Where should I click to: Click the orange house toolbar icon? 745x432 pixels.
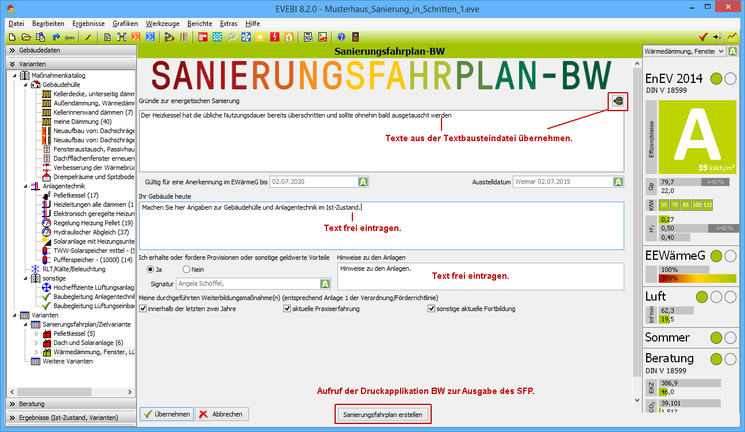point(289,37)
